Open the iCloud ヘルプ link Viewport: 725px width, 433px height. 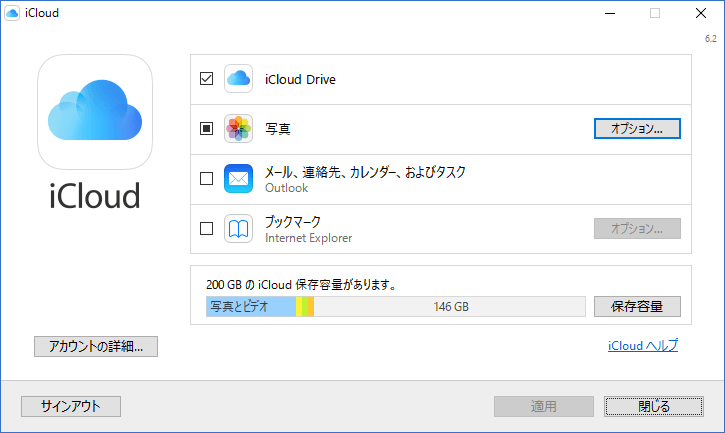pyautogui.click(x=642, y=346)
